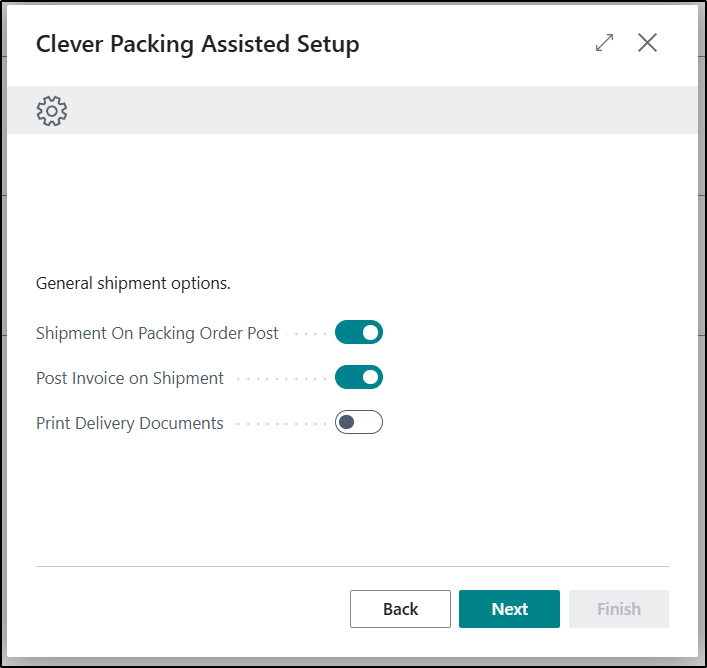This screenshot has width=707, height=668.
Task: Click empty footer space left of Back button
Action: 190,609
